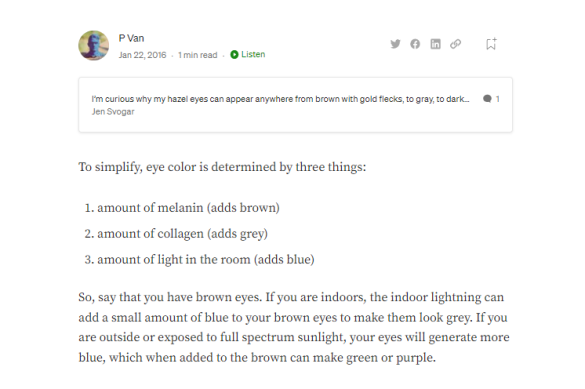Bookmark this story with the save icon

491,44
